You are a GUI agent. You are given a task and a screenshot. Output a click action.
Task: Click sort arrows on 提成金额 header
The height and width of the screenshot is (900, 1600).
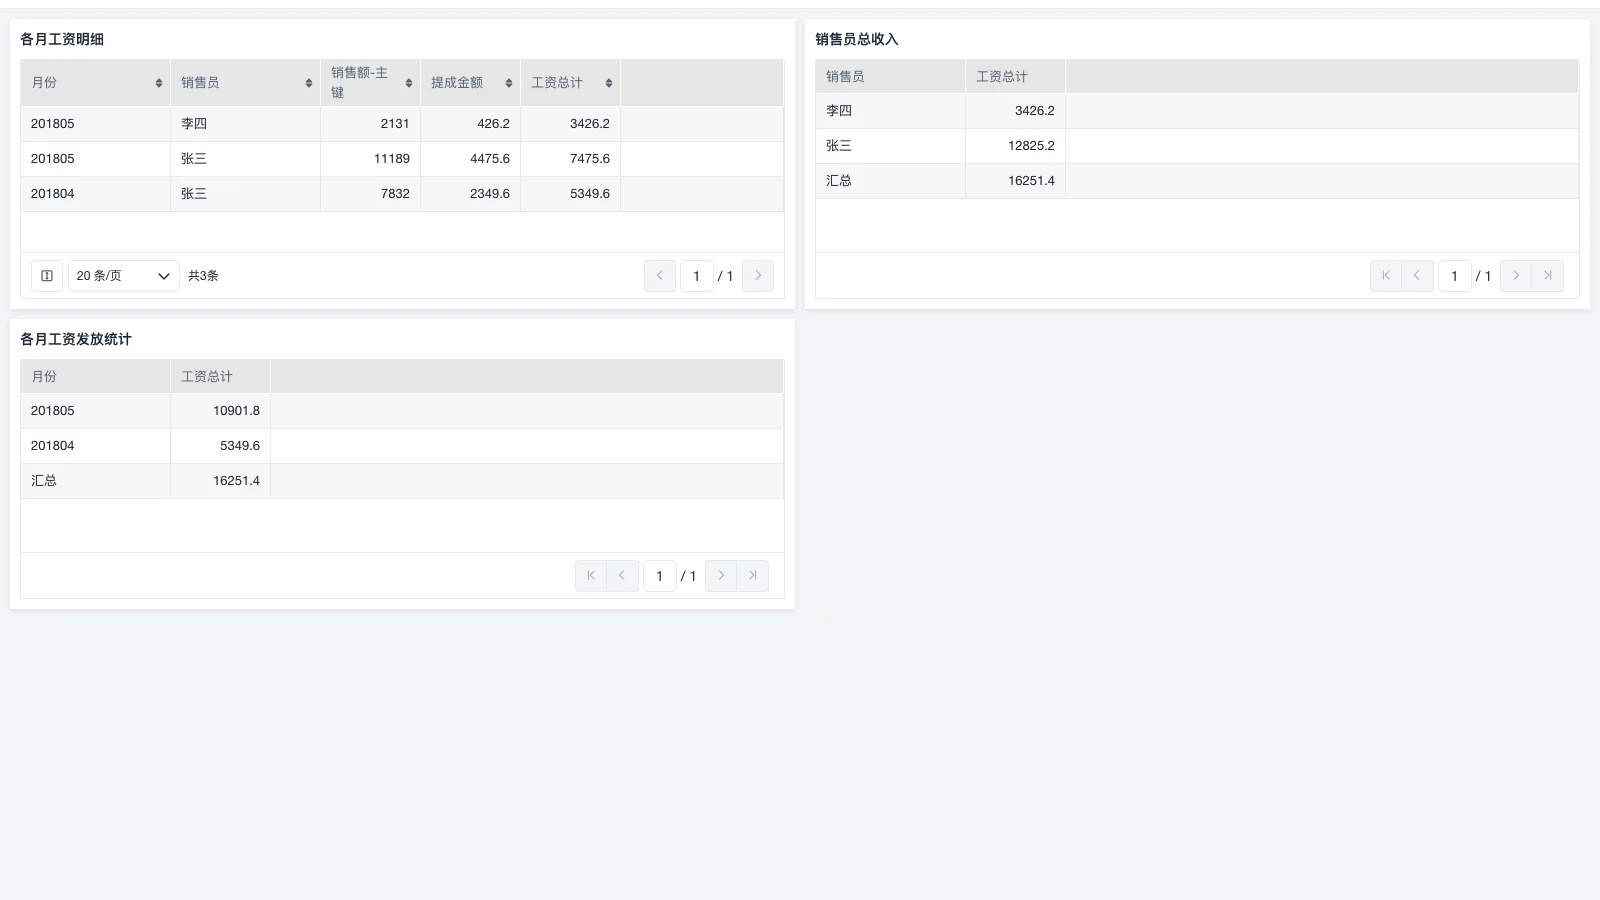[508, 82]
